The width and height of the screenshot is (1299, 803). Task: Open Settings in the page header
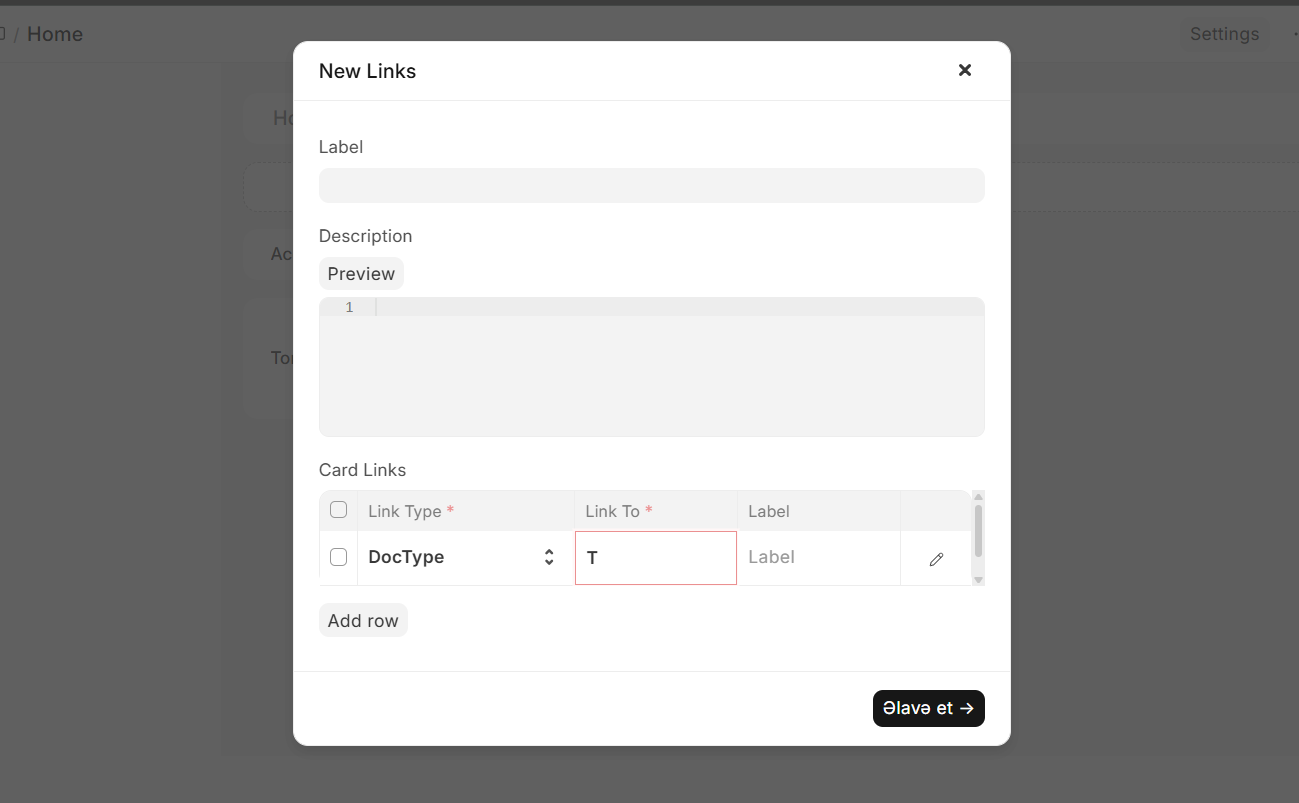click(1224, 34)
